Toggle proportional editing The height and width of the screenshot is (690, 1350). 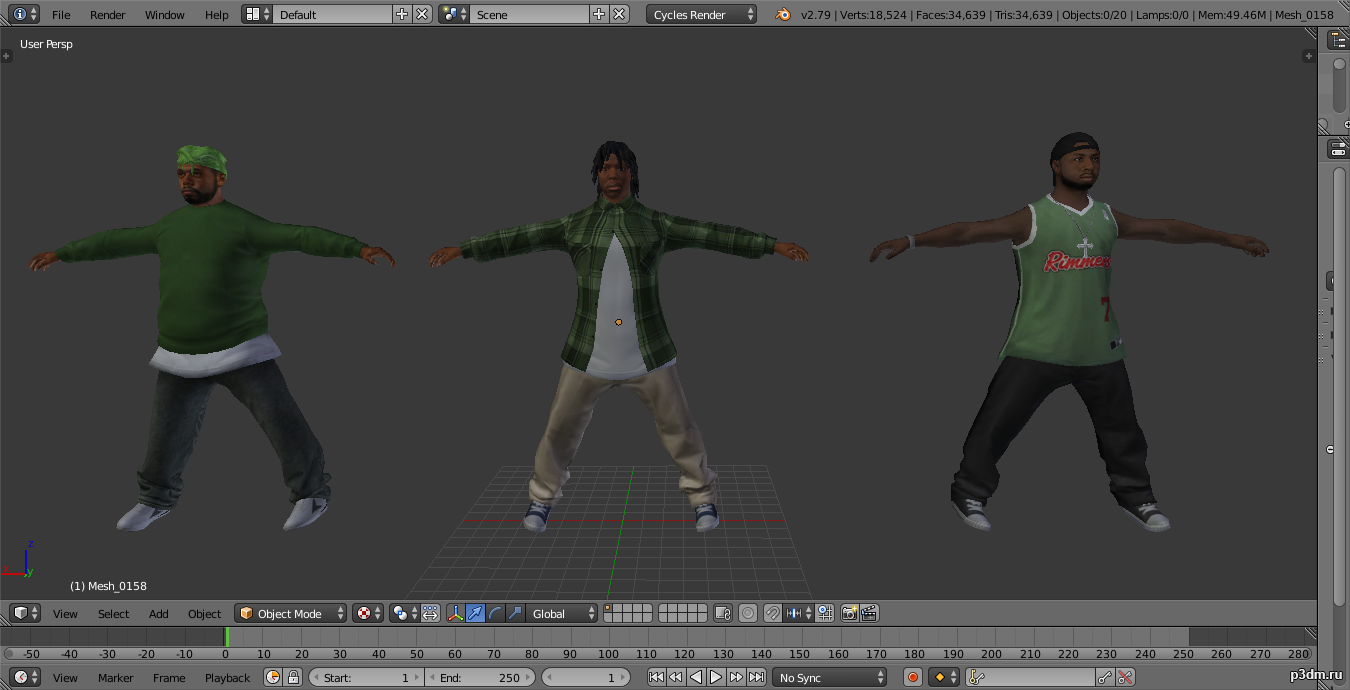coord(748,613)
